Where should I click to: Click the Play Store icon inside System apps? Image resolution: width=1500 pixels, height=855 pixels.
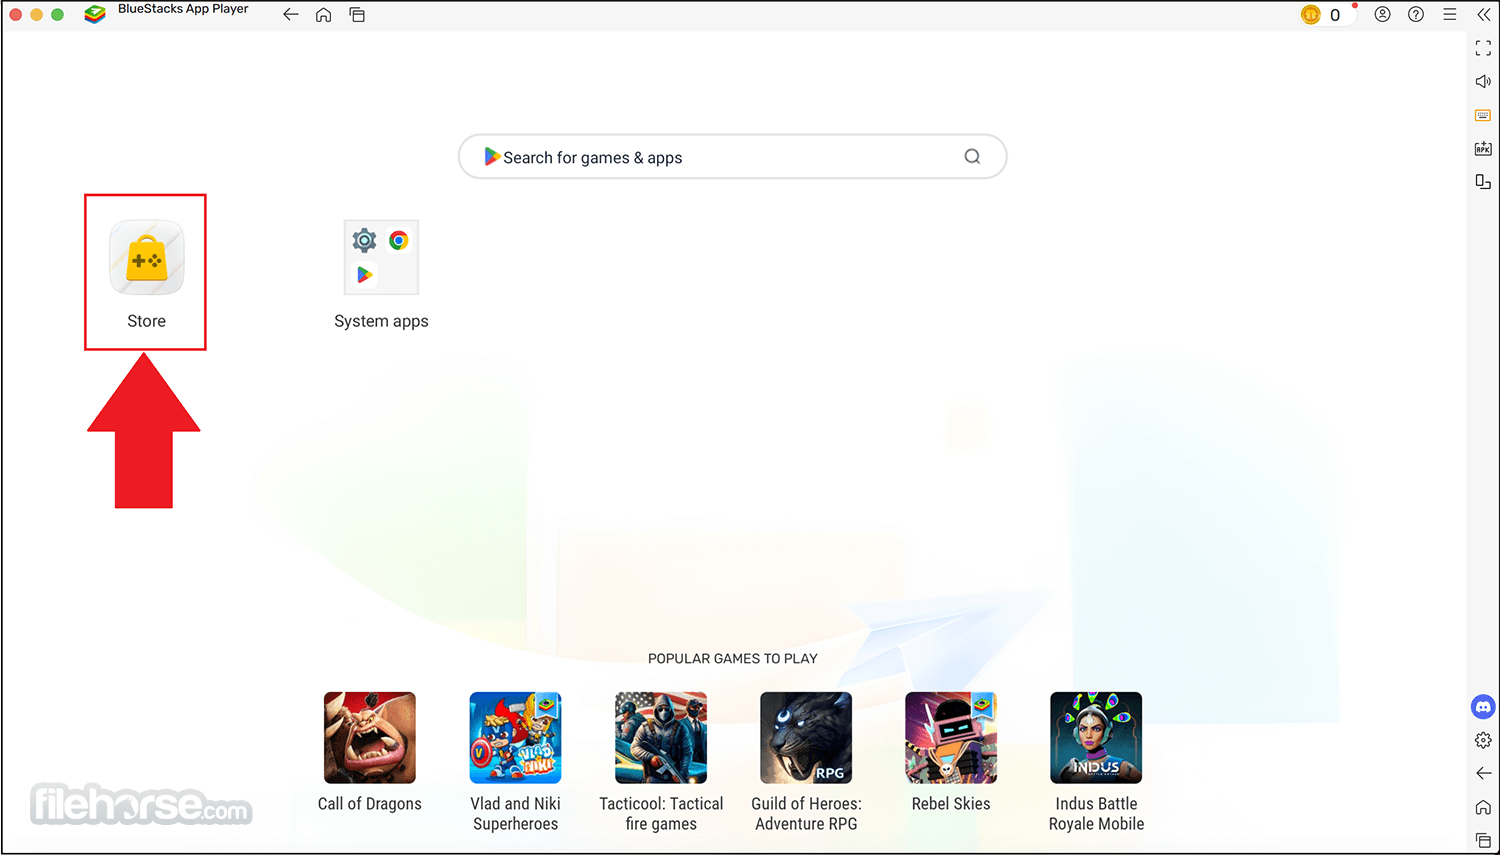[x=365, y=274]
